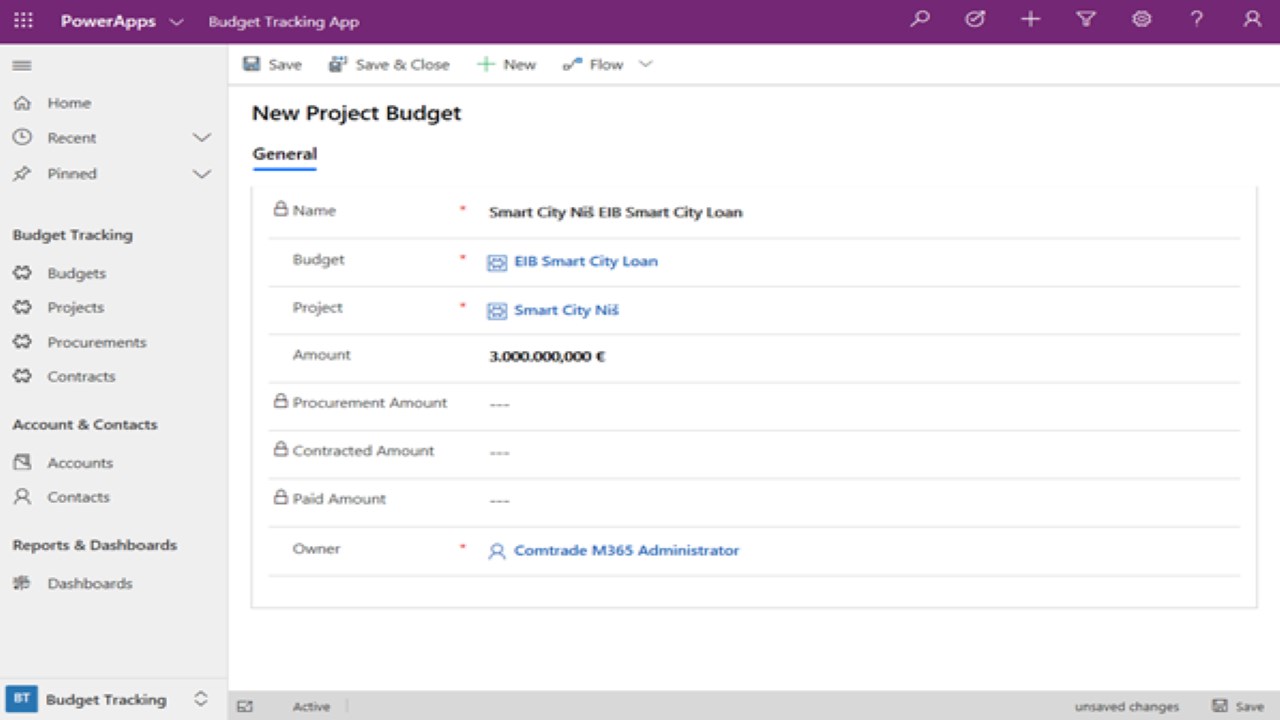
Task: Open Budgets in the navigation
Action: pyautogui.click(x=76, y=273)
